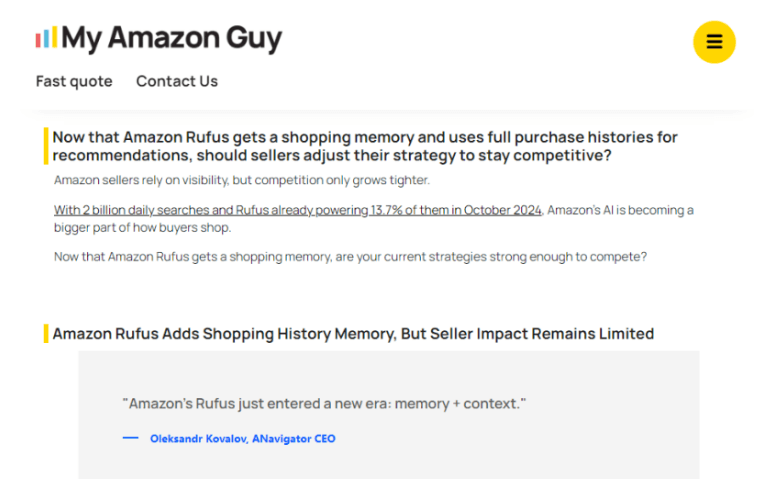Click the quote about memory + context
Screen dimensions: 773x479
tap(324, 404)
